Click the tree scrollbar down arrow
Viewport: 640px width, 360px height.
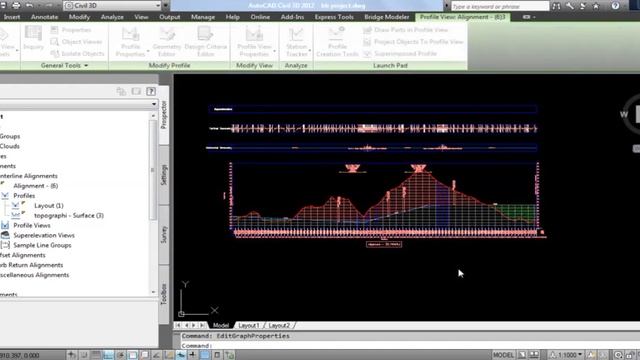click(x=153, y=292)
